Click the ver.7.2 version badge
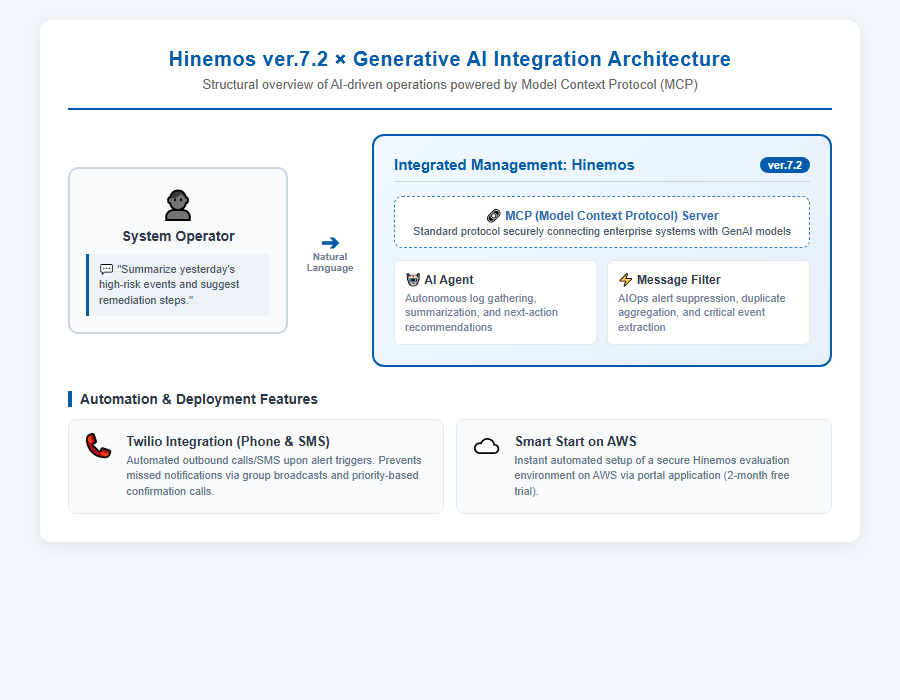The height and width of the screenshot is (700, 900). pyautogui.click(x=785, y=165)
